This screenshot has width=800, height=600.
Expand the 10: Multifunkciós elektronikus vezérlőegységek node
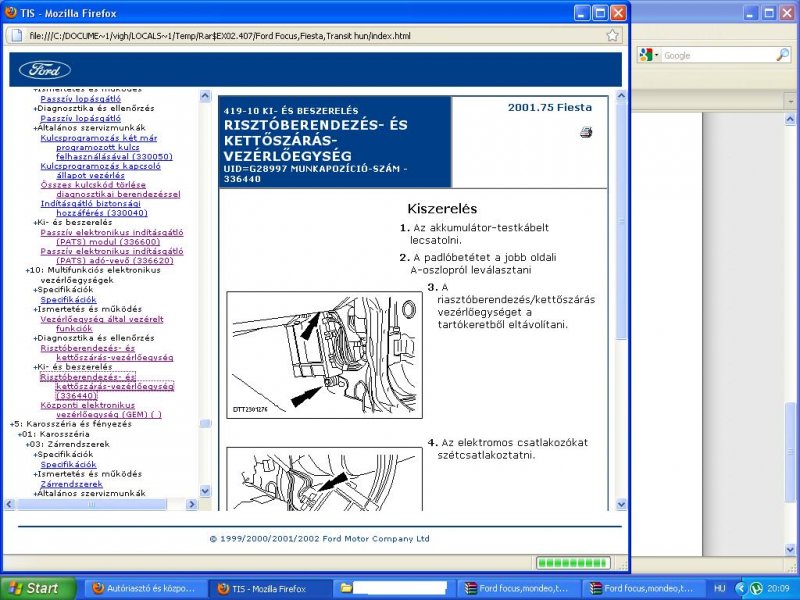[x=28, y=270]
